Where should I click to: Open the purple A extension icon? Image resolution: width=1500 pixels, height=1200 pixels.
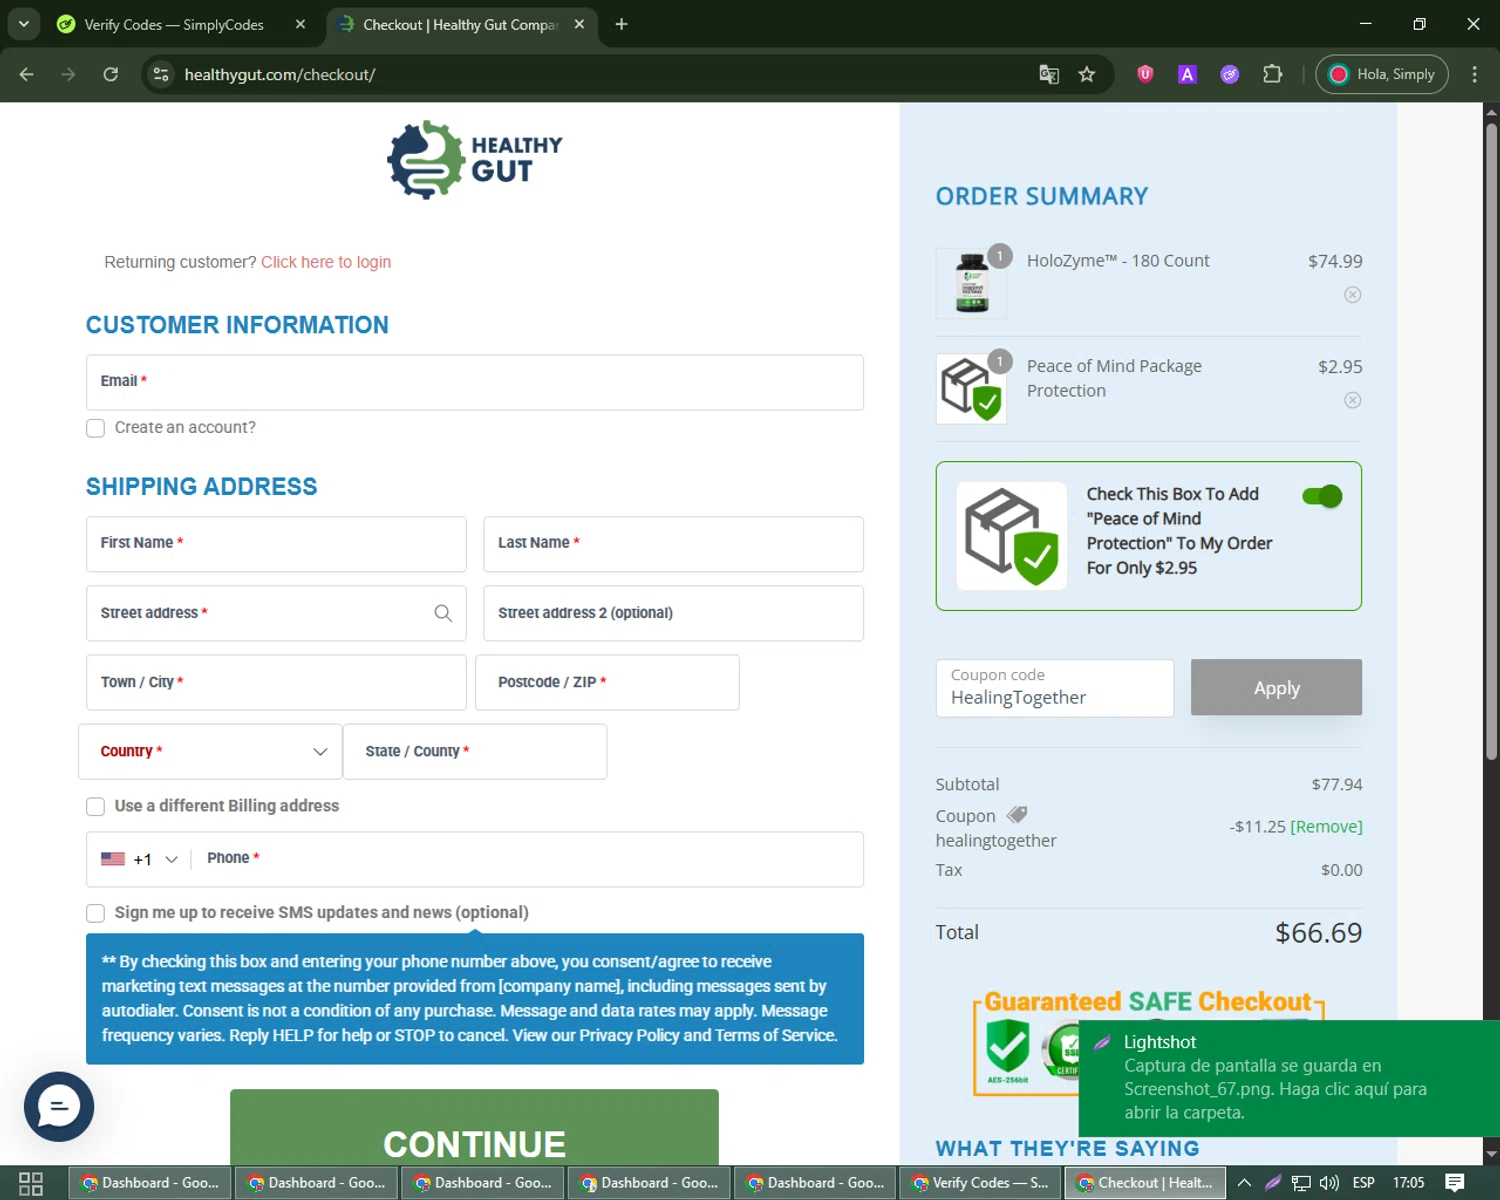(1187, 74)
